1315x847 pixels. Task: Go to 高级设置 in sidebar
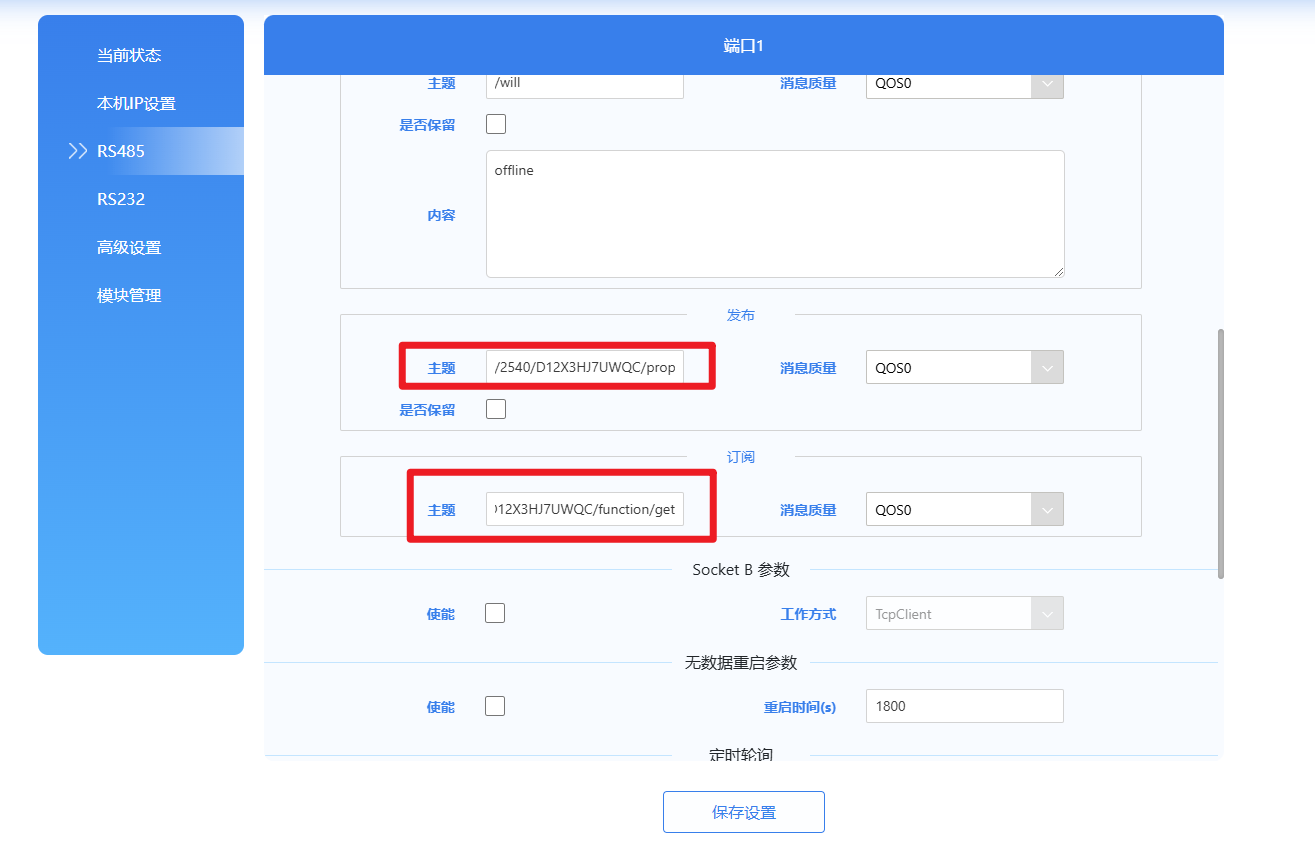point(128,247)
